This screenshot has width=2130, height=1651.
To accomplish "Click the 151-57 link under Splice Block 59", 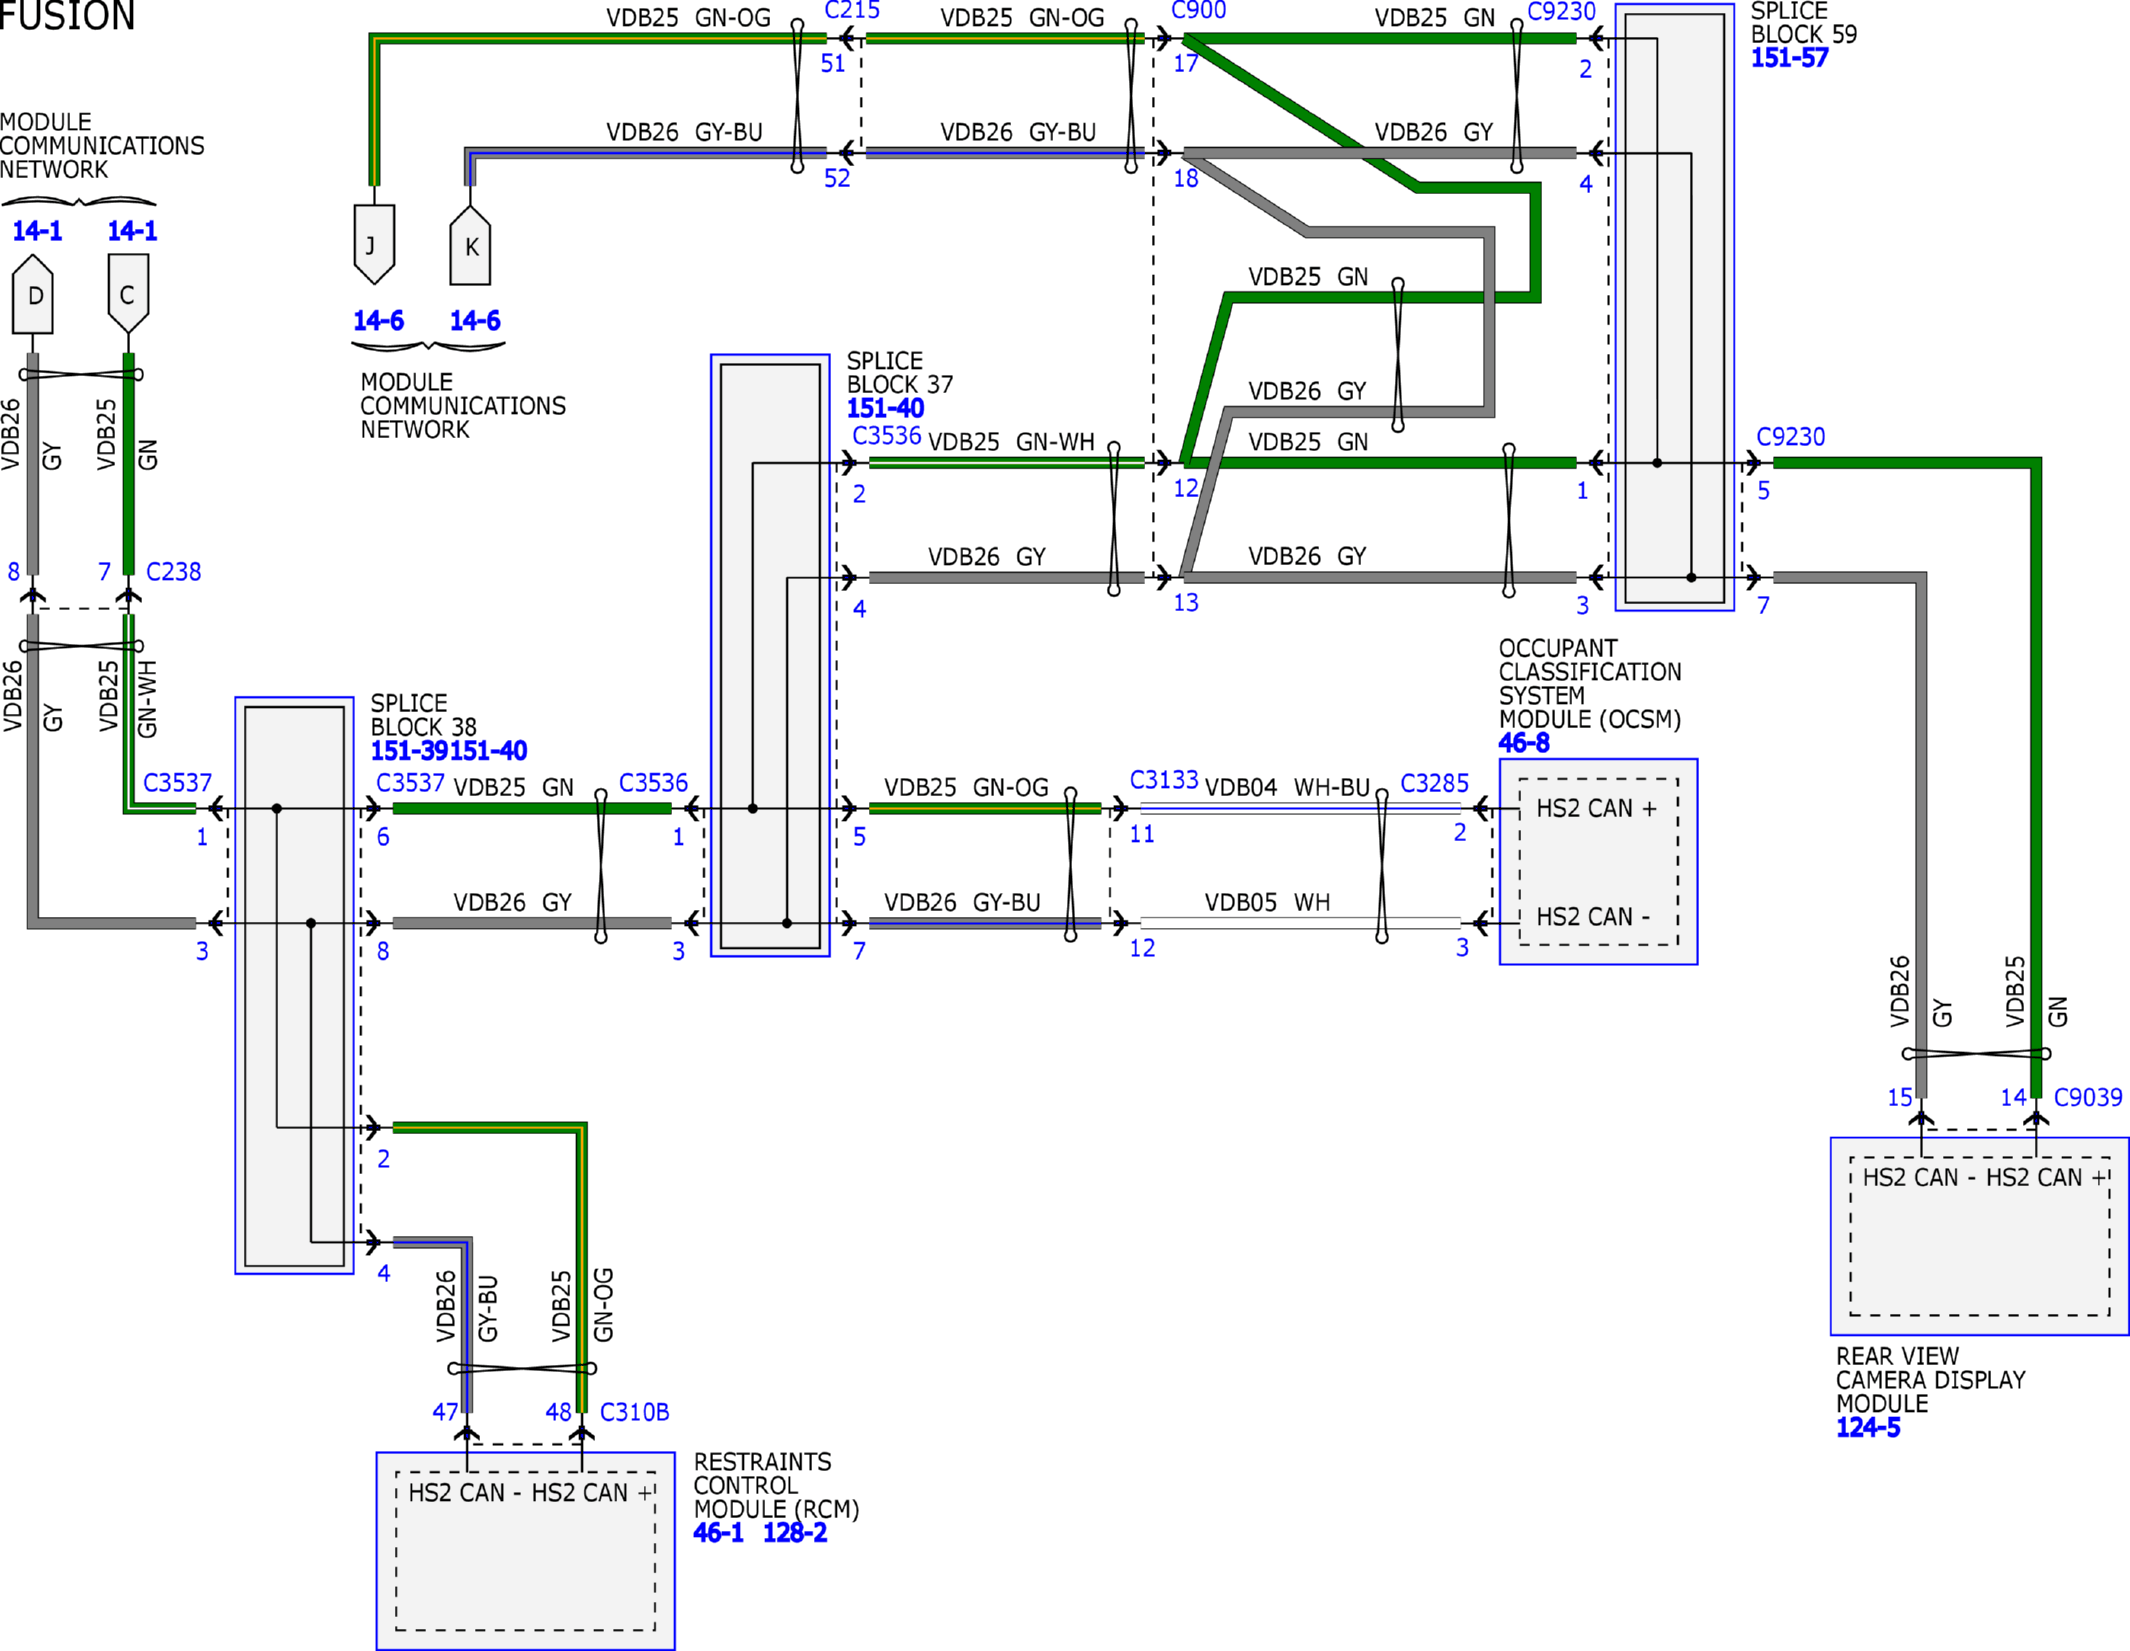I will pyautogui.click(x=1789, y=58).
